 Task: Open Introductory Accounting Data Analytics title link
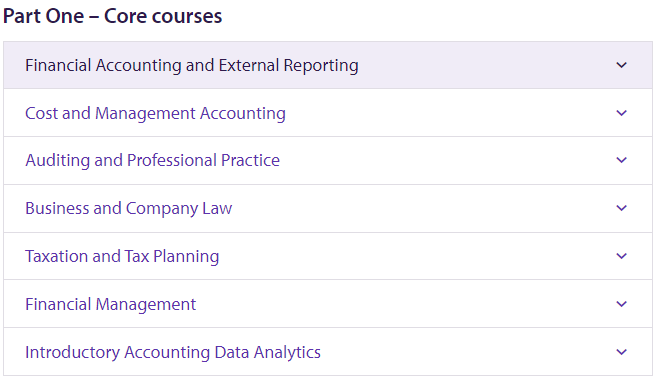pyautogui.click(x=173, y=353)
